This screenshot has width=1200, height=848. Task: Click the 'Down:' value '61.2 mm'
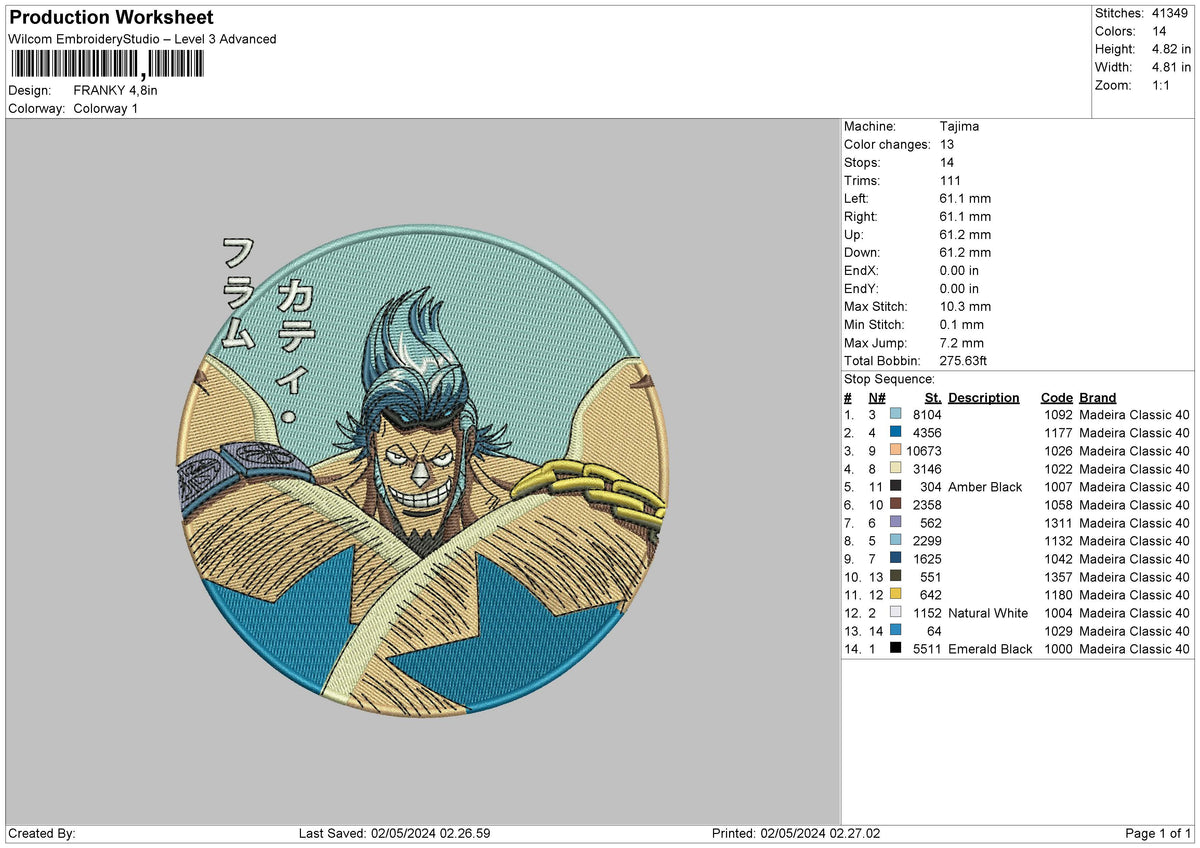966,253
